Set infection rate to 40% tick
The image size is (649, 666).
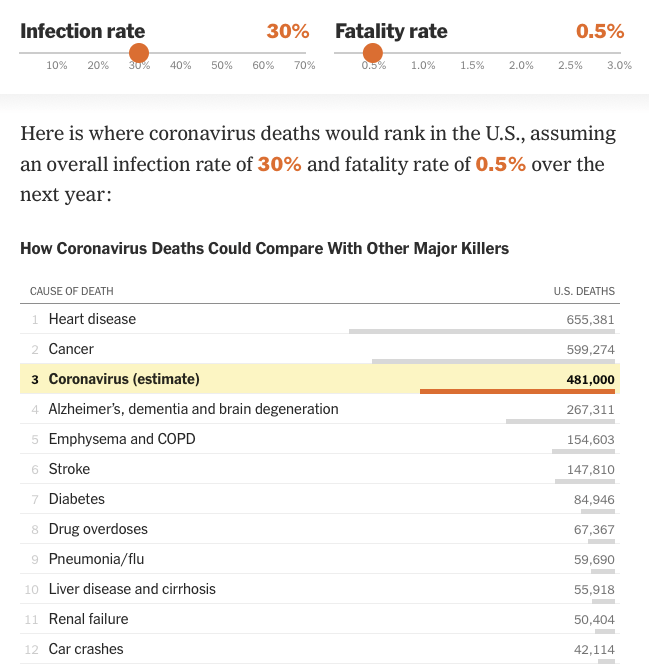coord(181,53)
